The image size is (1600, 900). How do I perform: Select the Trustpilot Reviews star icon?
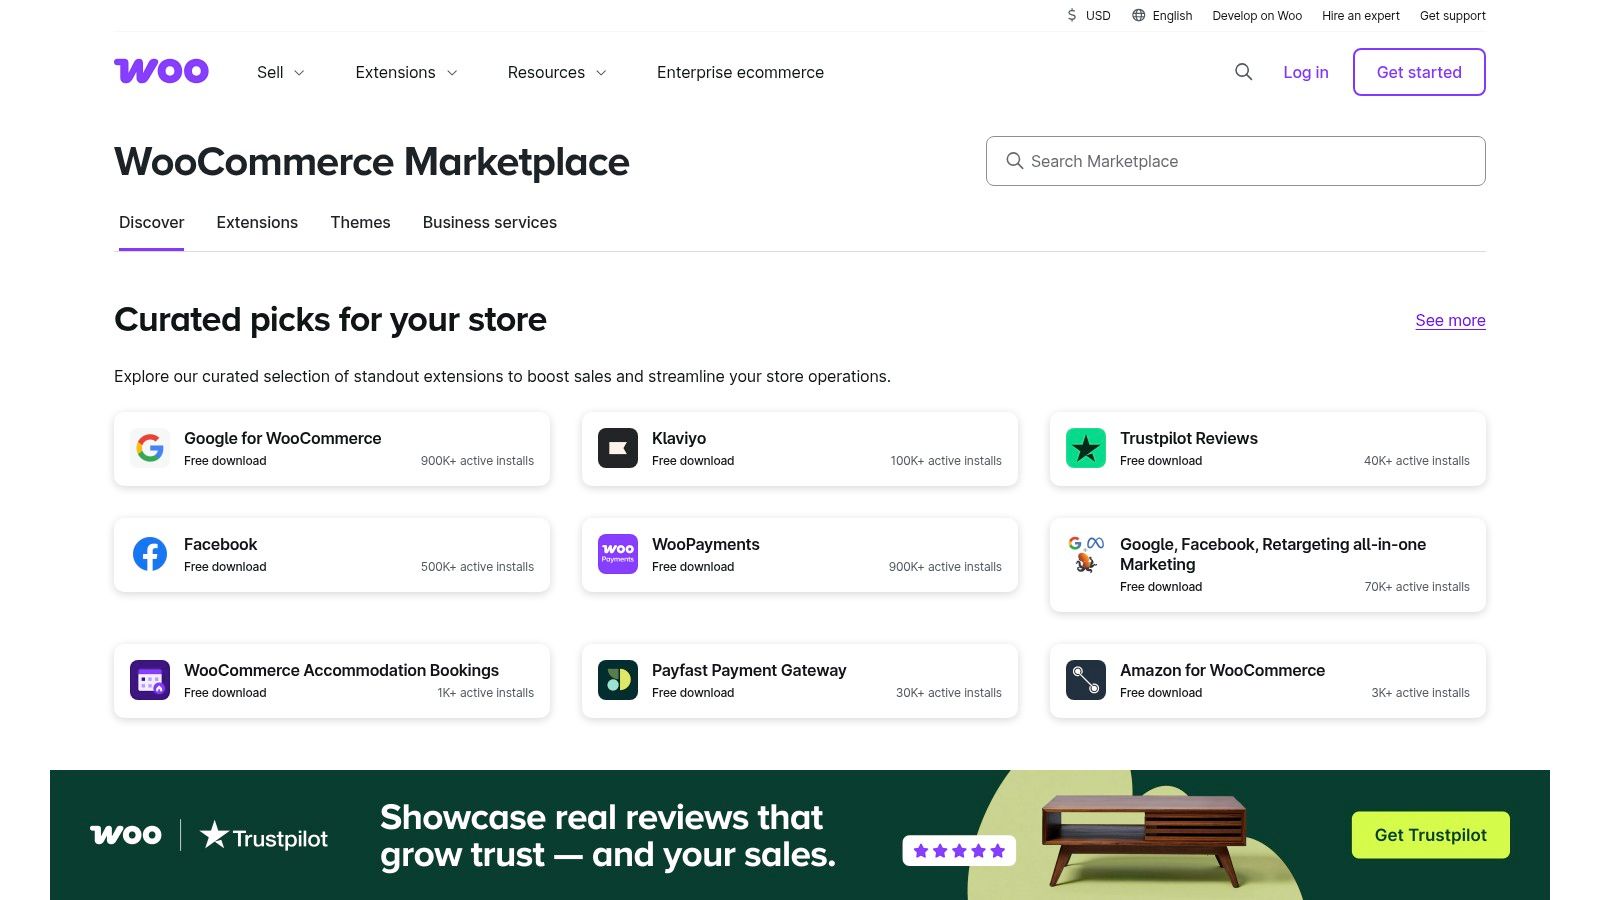(1086, 448)
